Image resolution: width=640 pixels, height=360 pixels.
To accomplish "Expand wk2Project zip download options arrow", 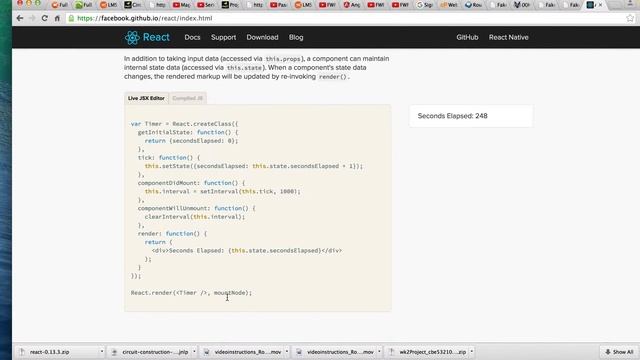I will point(472,352).
